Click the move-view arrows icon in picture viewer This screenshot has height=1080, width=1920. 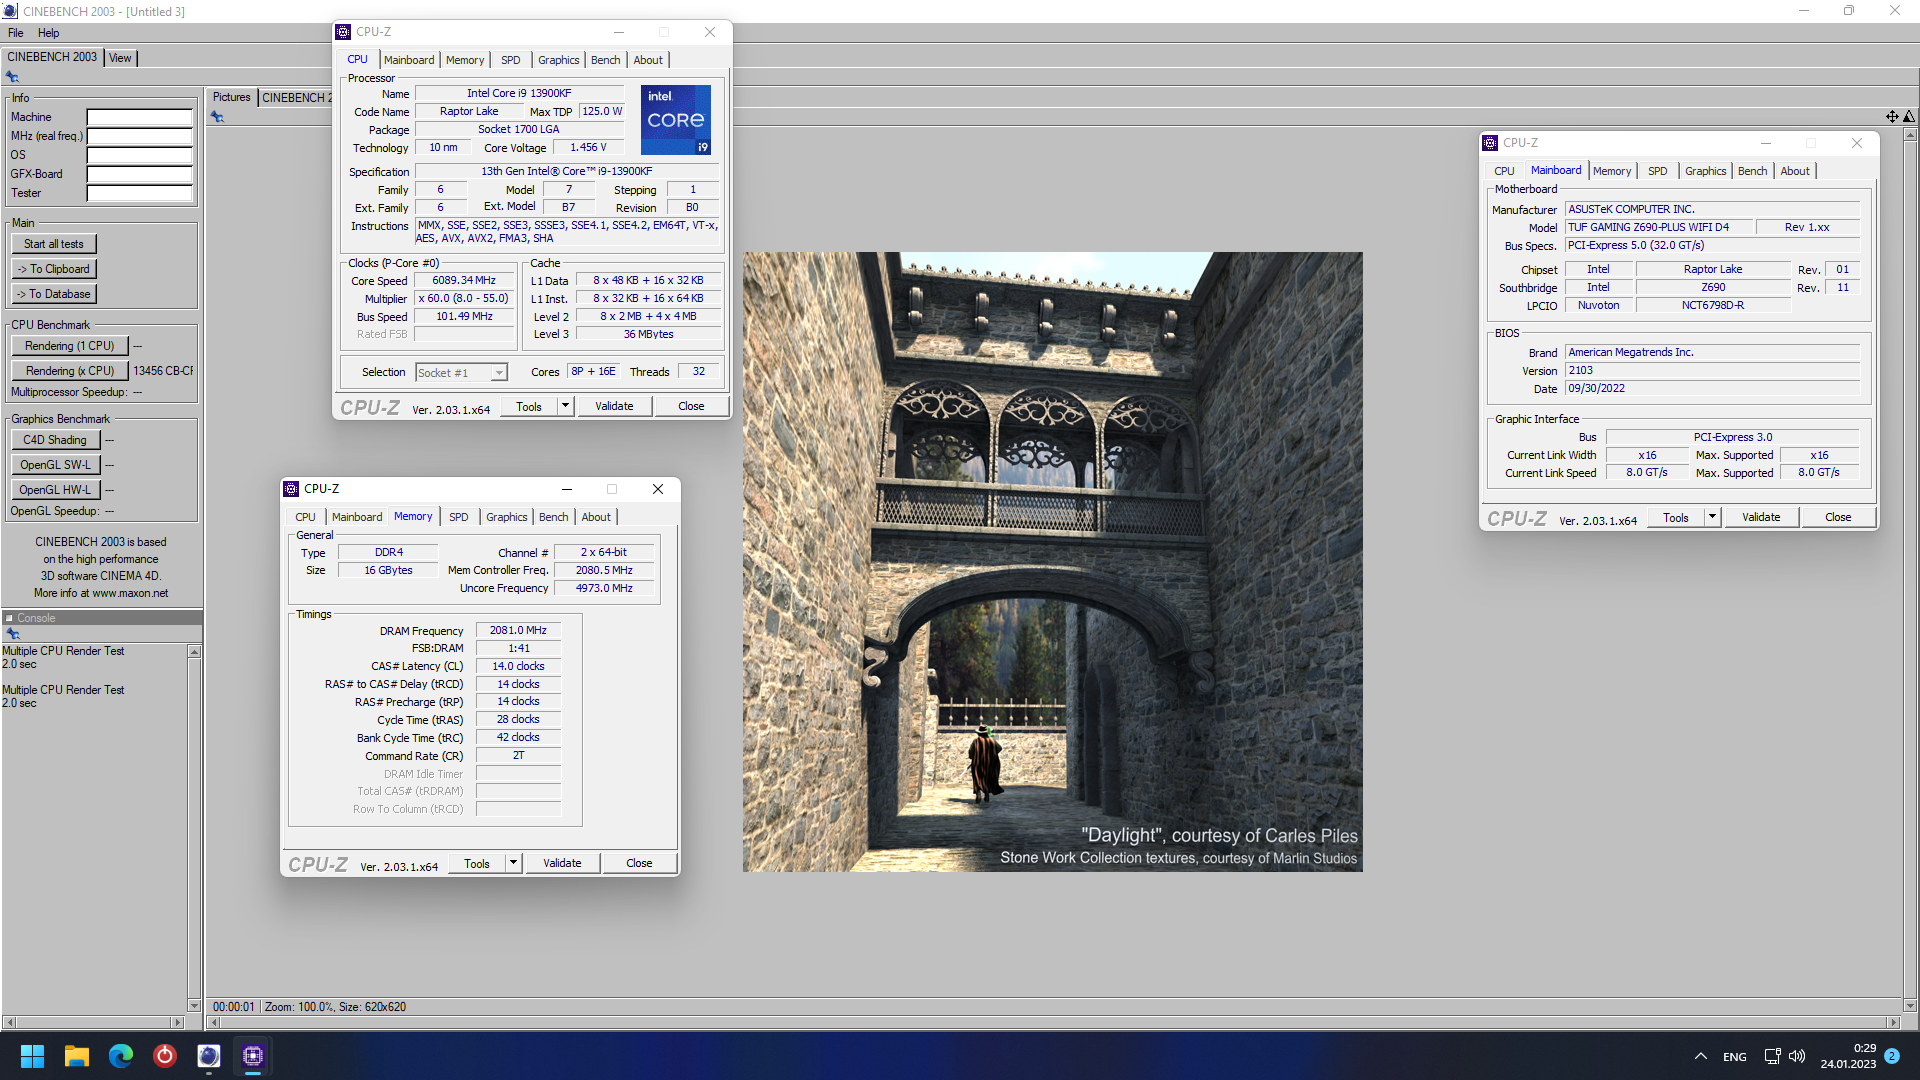(x=1892, y=117)
